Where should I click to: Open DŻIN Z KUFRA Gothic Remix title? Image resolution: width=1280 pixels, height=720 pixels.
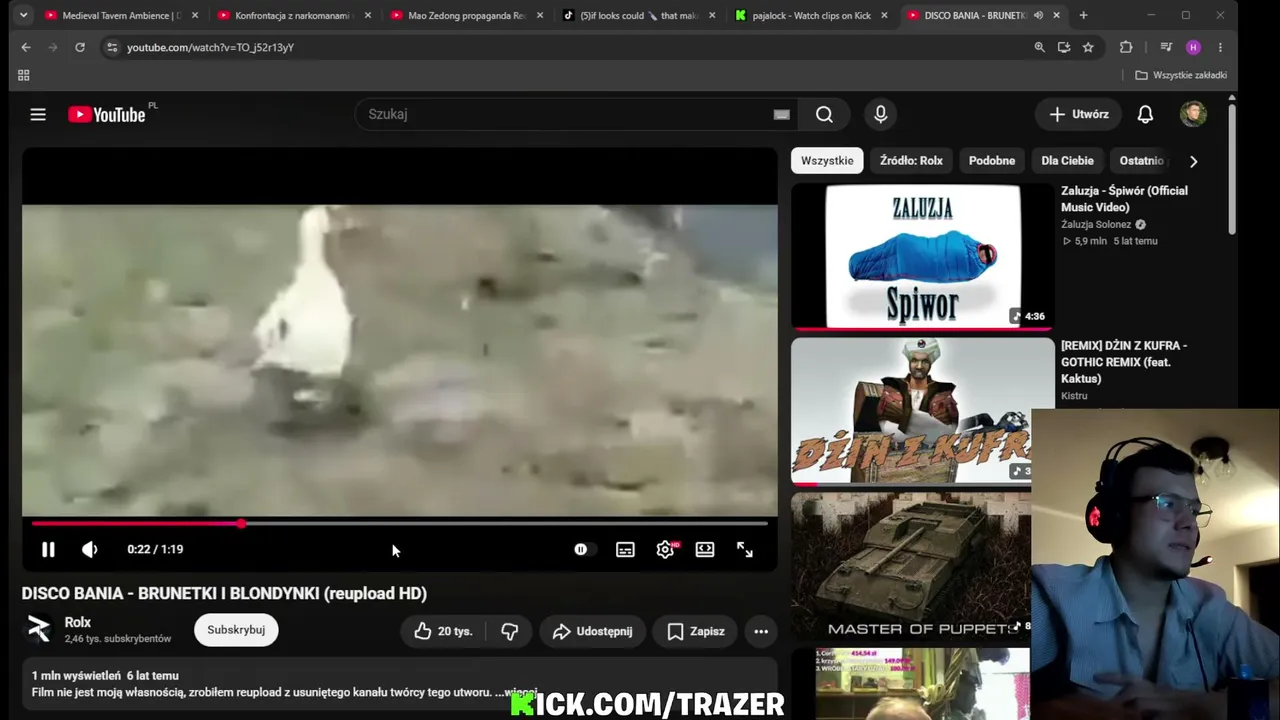[x=1124, y=362]
